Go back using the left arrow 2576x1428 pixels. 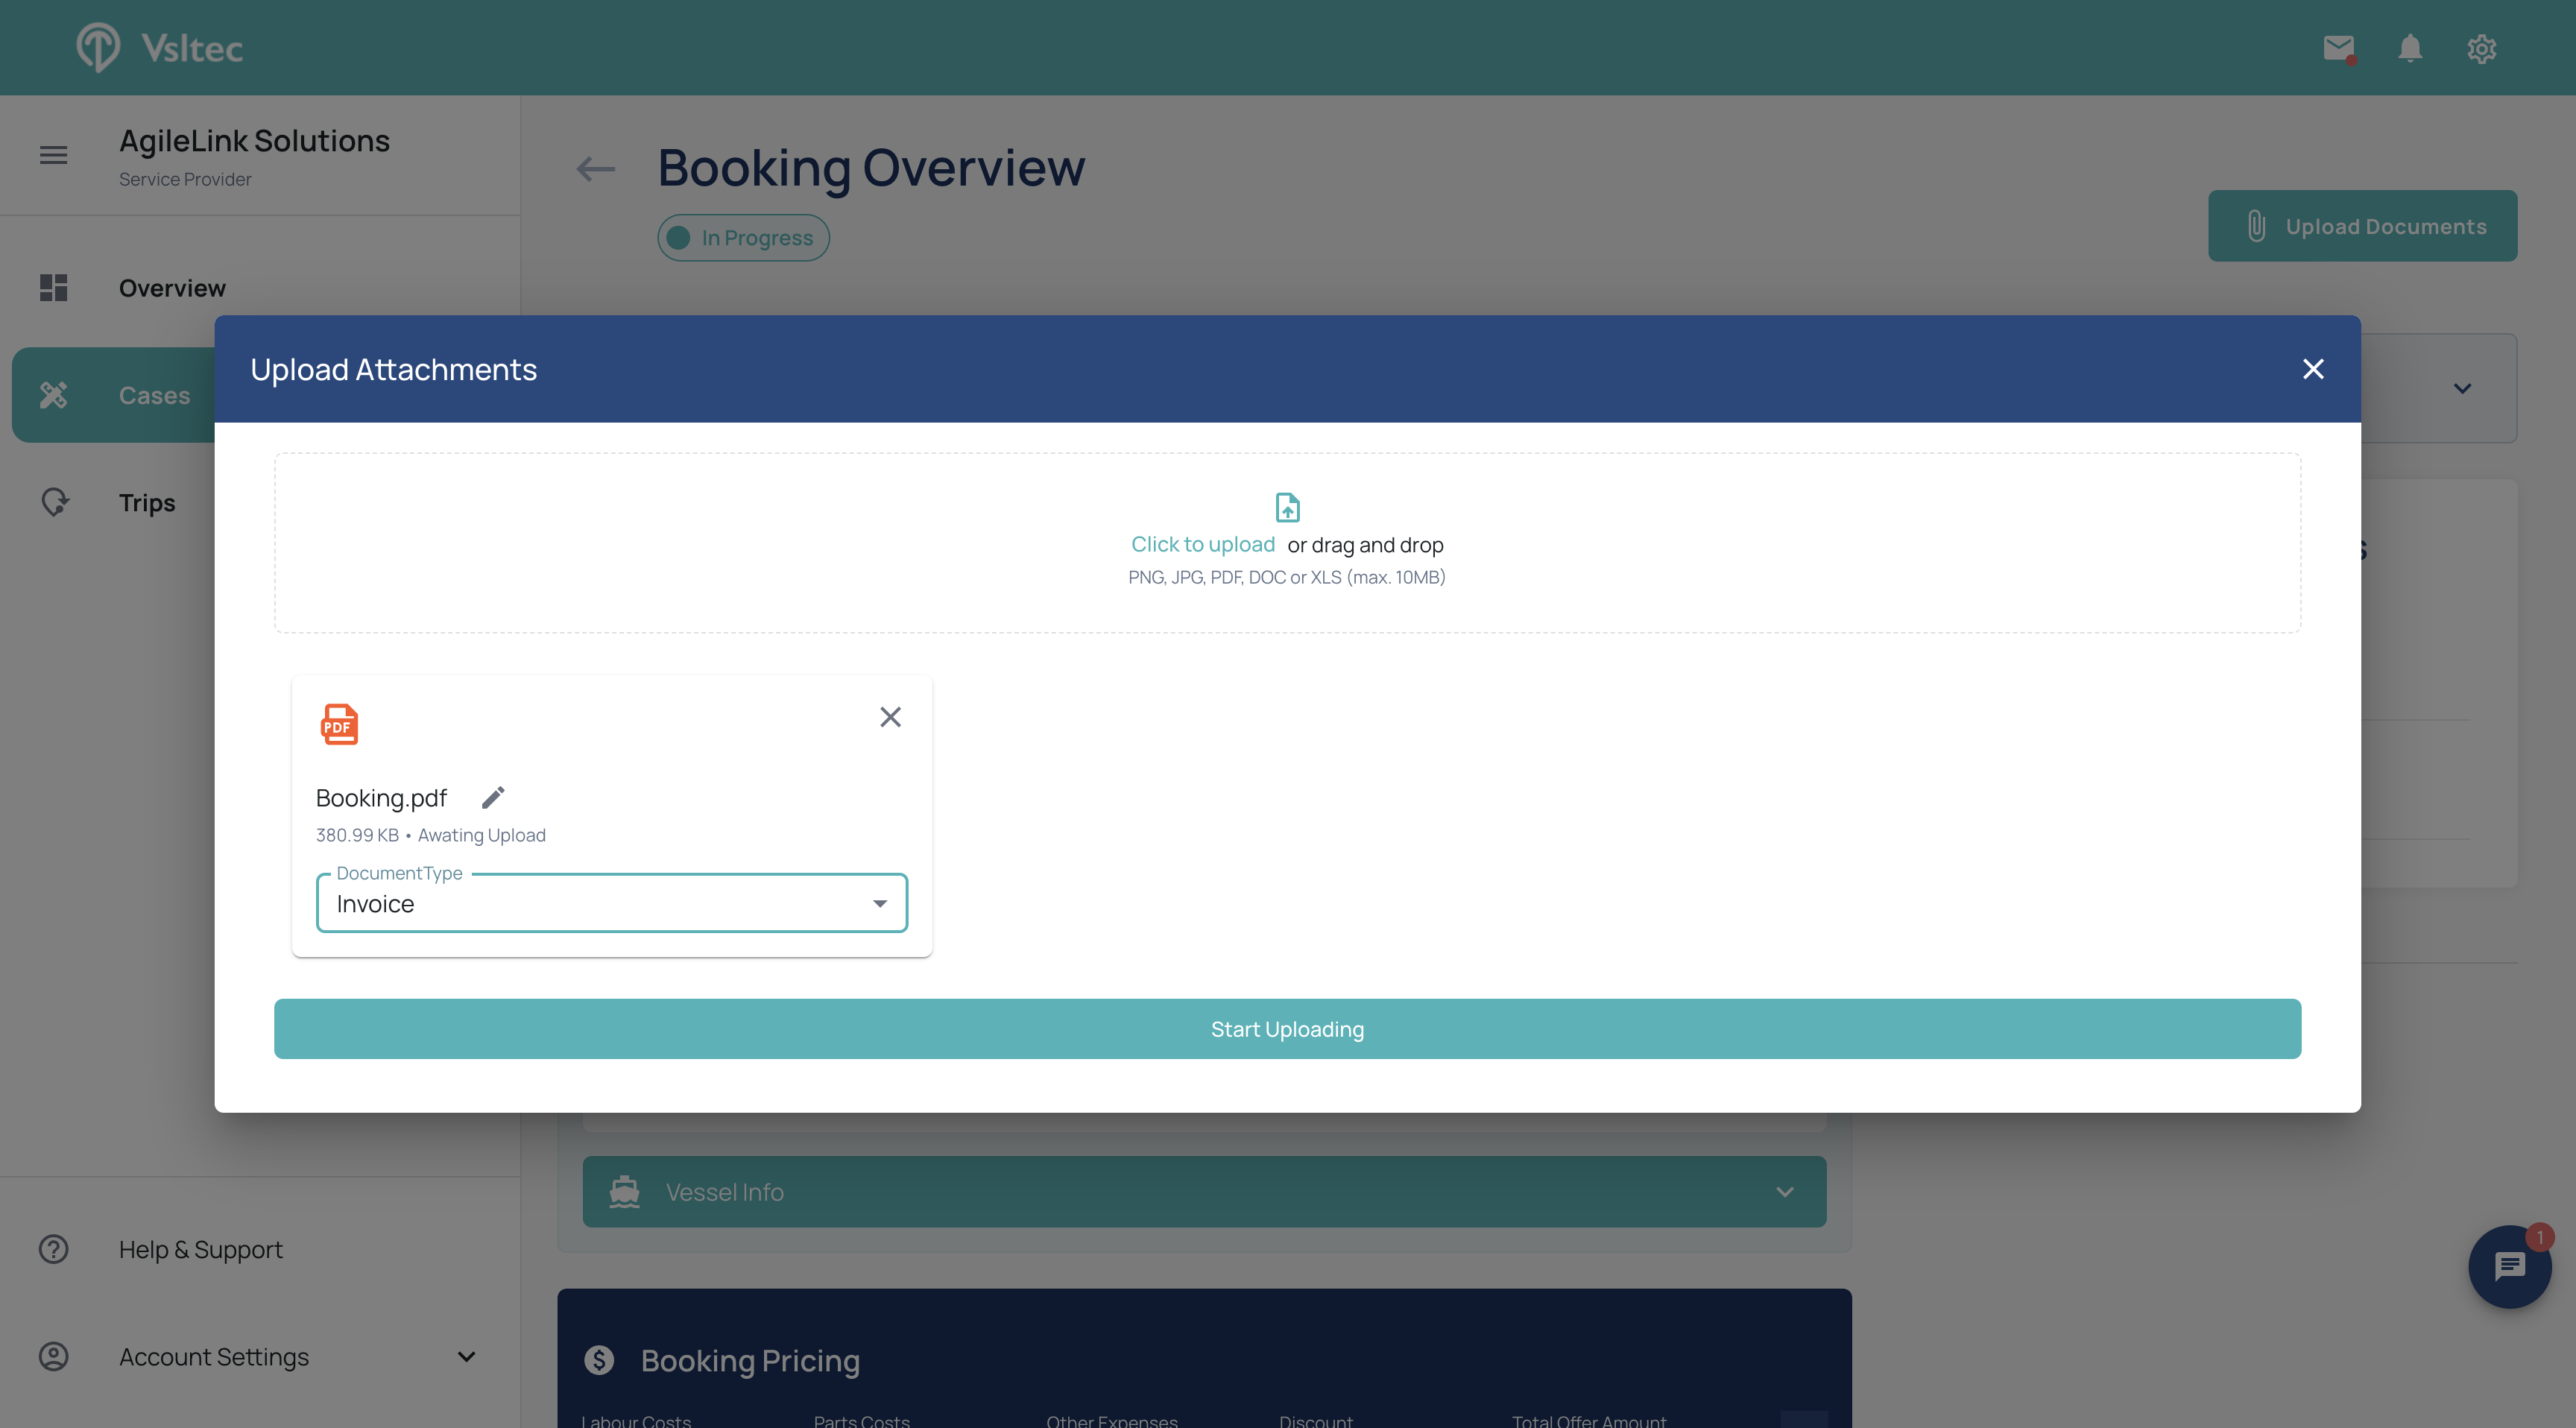pyautogui.click(x=595, y=169)
